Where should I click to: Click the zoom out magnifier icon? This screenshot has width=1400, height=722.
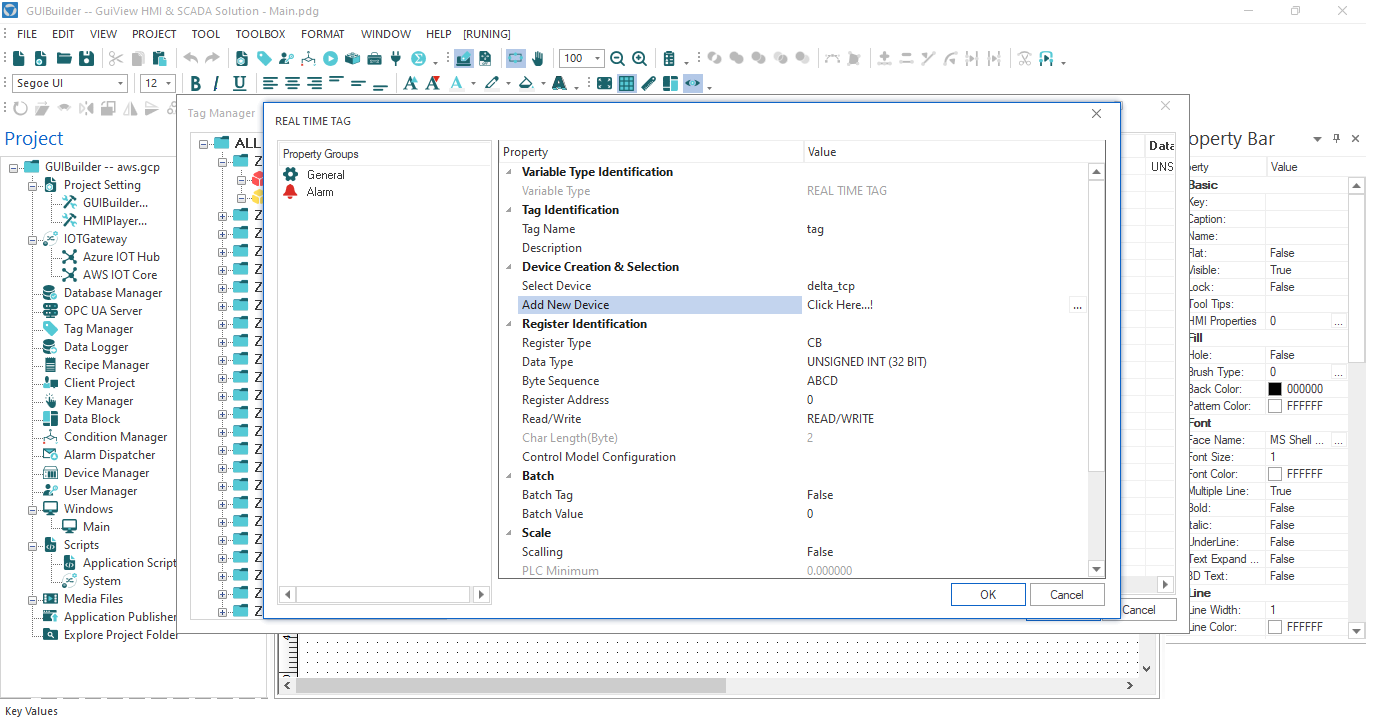[617, 58]
